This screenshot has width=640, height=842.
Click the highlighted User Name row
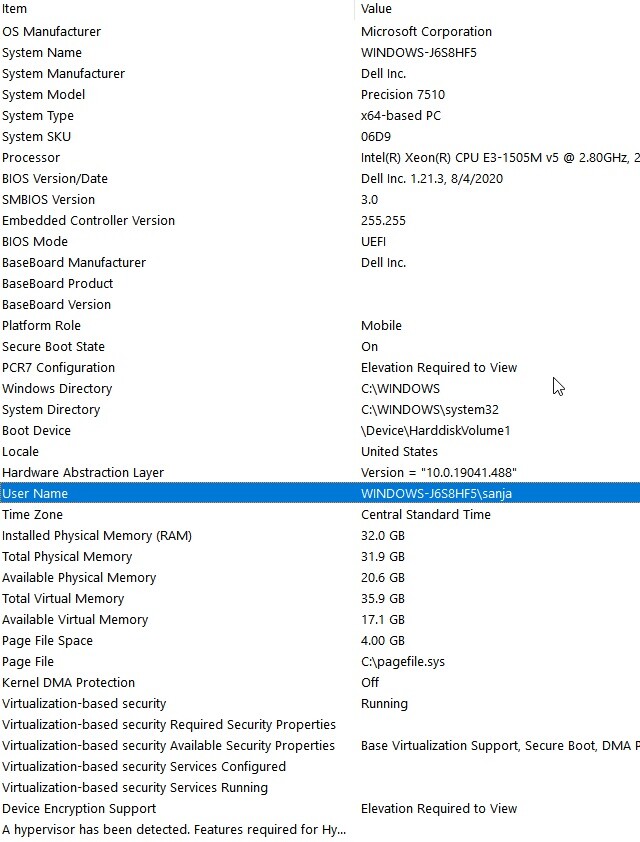click(320, 493)
